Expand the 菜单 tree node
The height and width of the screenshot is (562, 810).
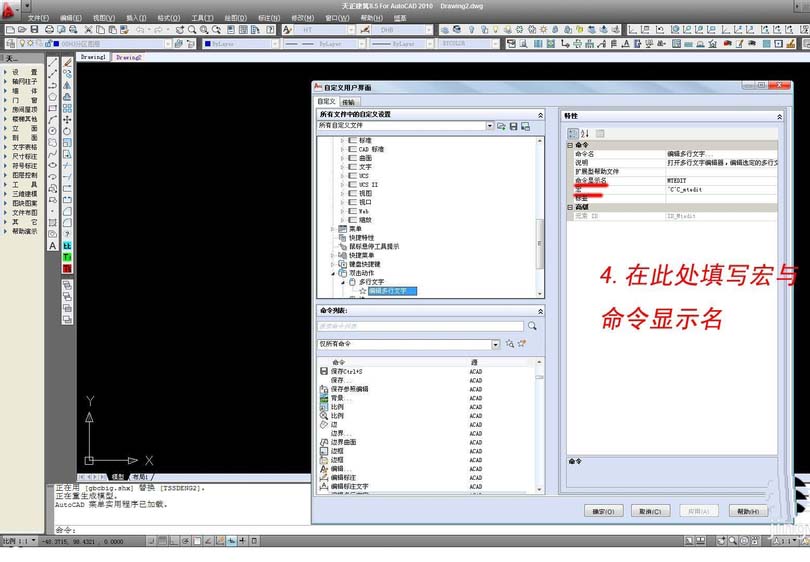(333, 229)
